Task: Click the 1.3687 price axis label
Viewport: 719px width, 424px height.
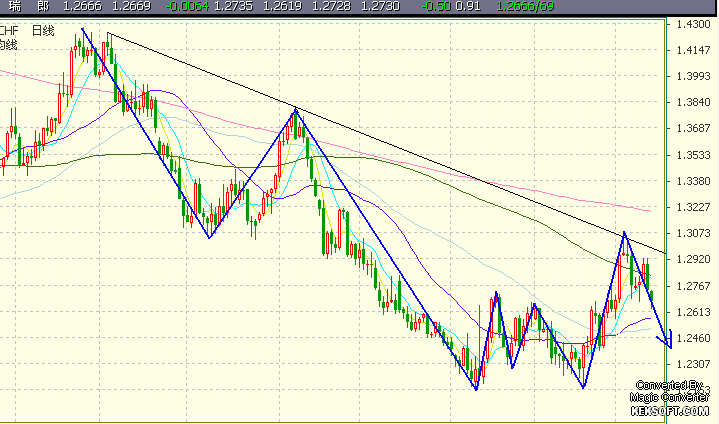Action: pyautogui.click(x=693, y=128)
